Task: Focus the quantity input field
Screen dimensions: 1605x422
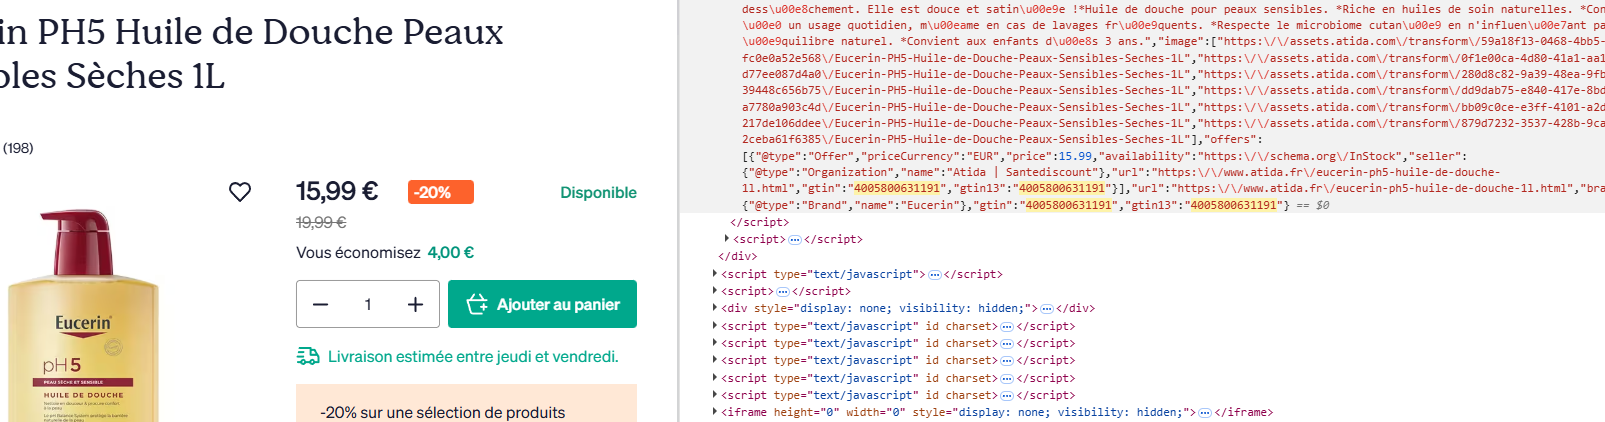Action: click(368, 305)
